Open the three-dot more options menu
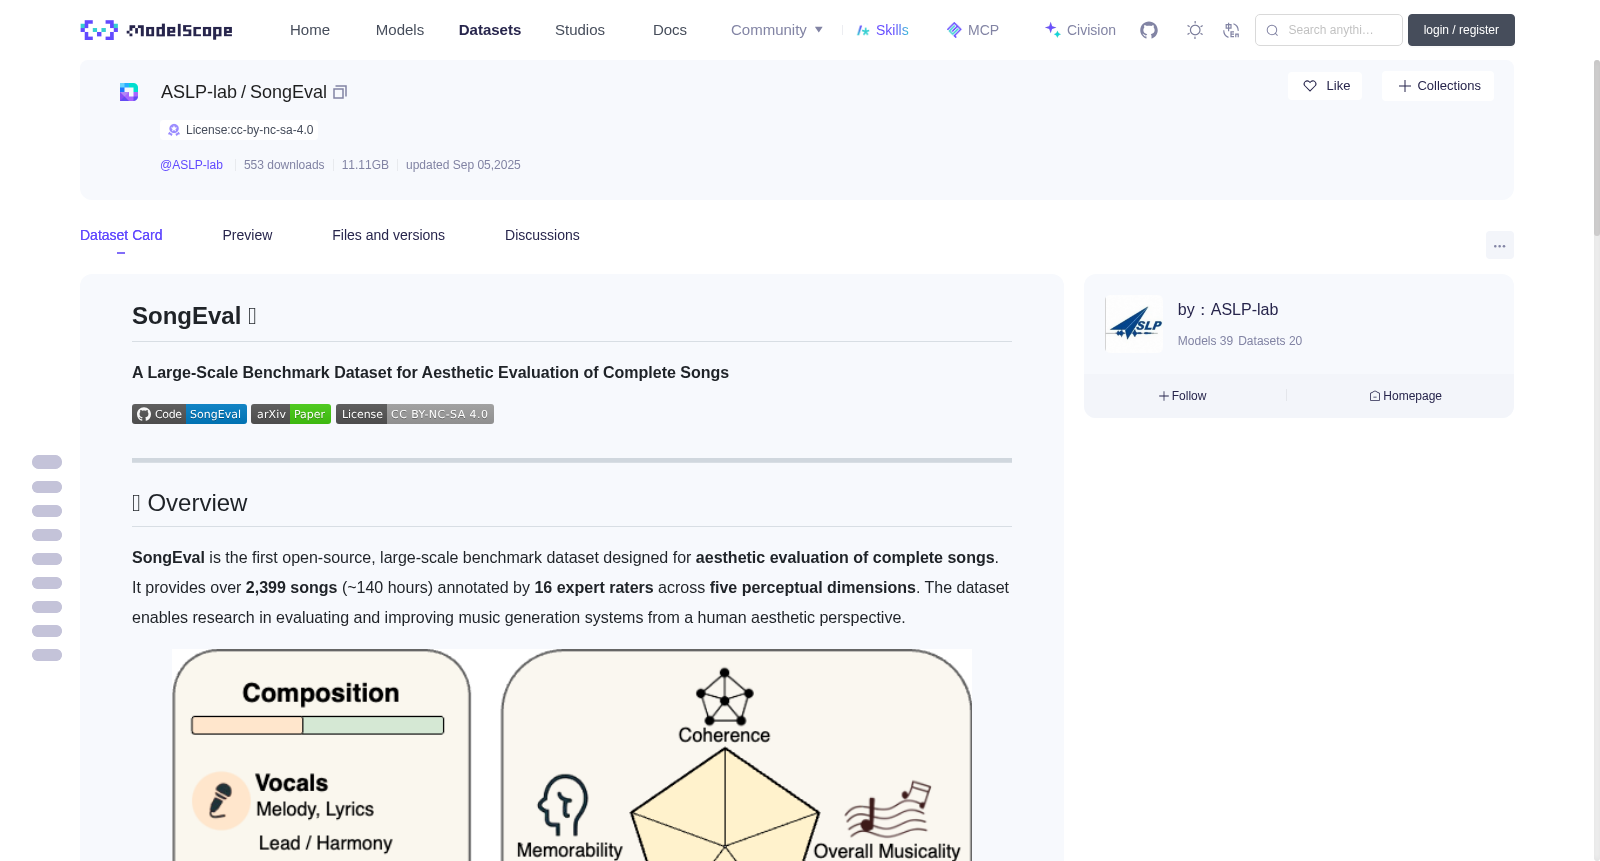 (1500, 245)
